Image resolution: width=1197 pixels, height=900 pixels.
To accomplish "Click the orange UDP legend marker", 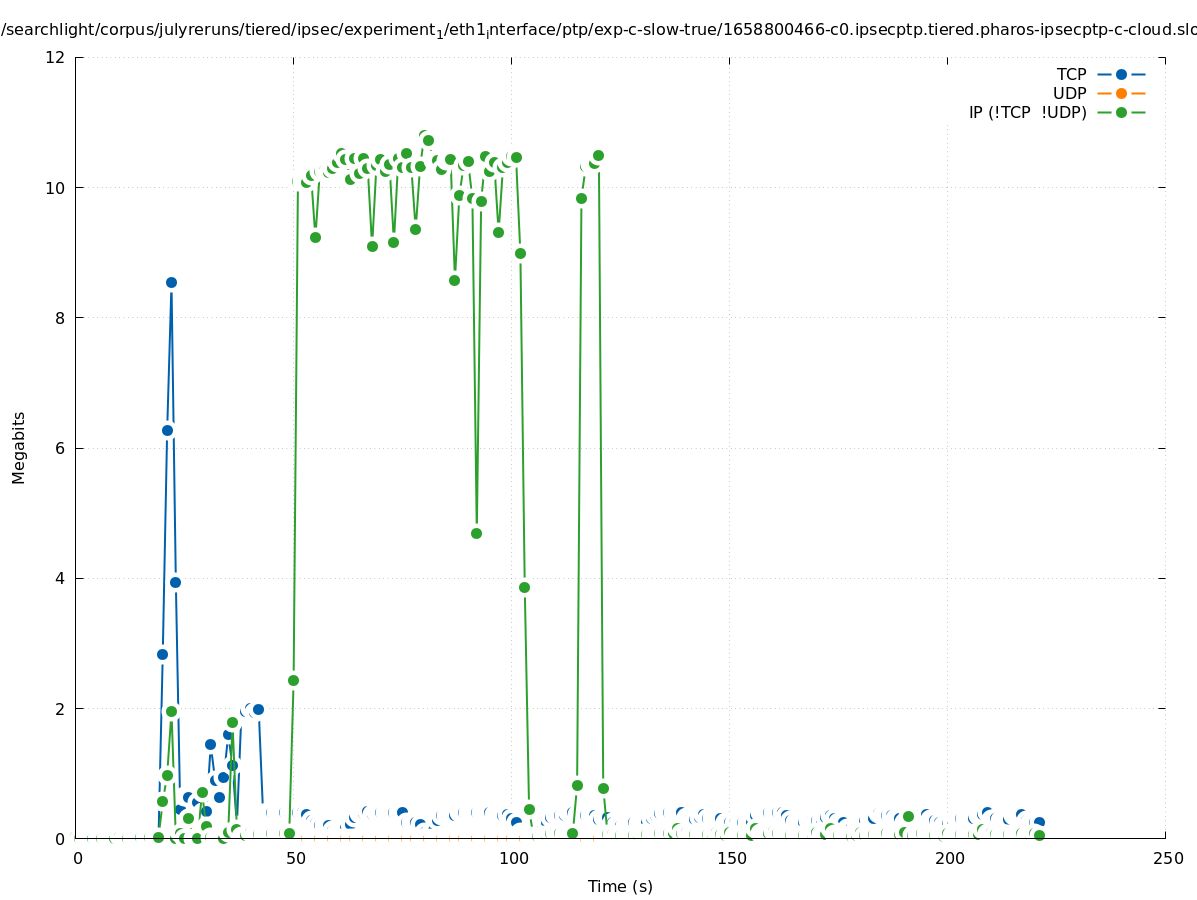I will click(1121, 93).
